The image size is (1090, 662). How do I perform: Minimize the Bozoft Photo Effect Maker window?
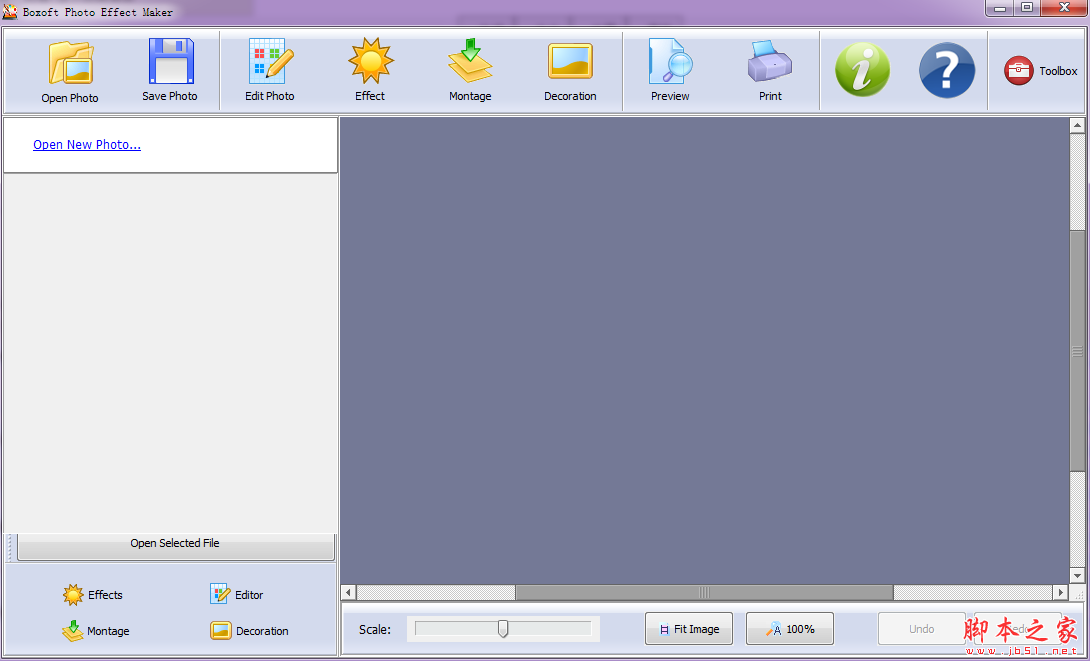click(1000, 8)
